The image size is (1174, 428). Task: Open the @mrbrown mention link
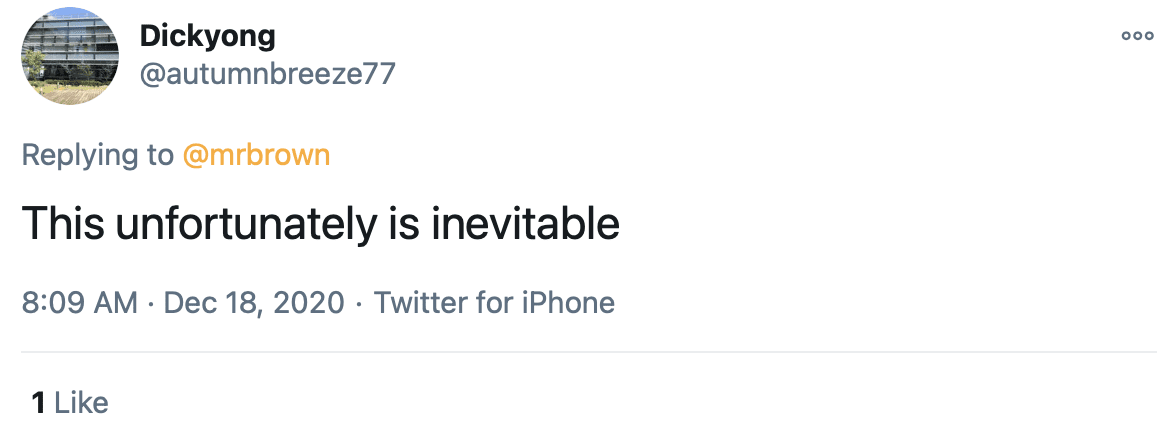255,155
